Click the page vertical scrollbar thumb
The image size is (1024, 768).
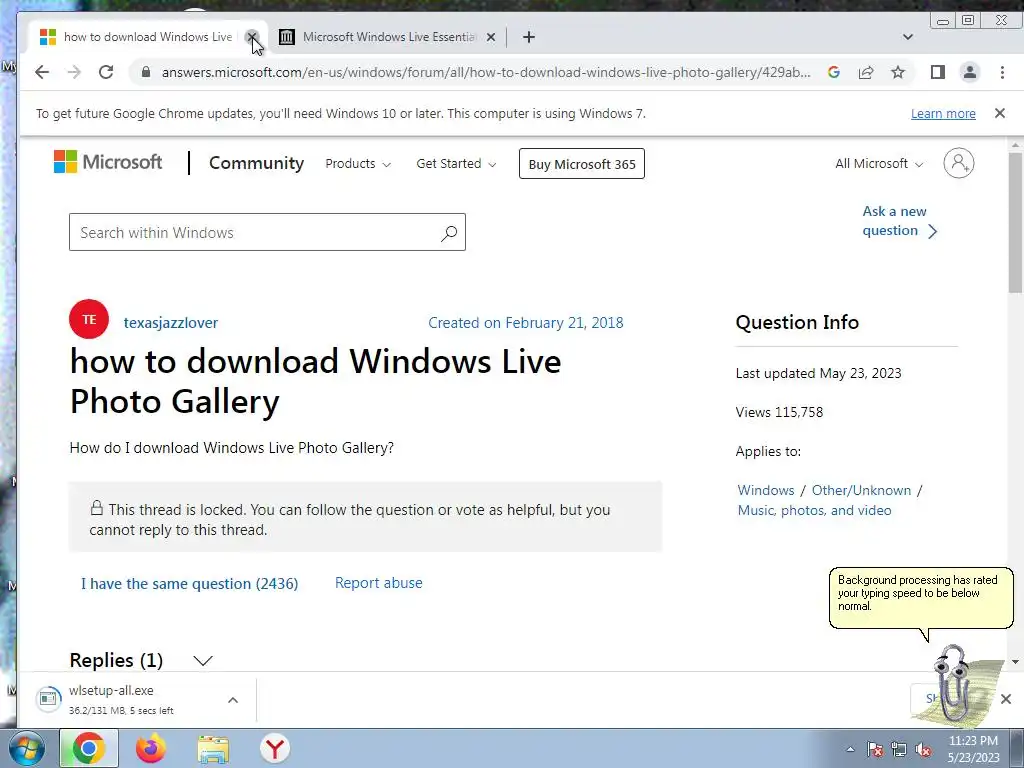(x=1015, y=222)
